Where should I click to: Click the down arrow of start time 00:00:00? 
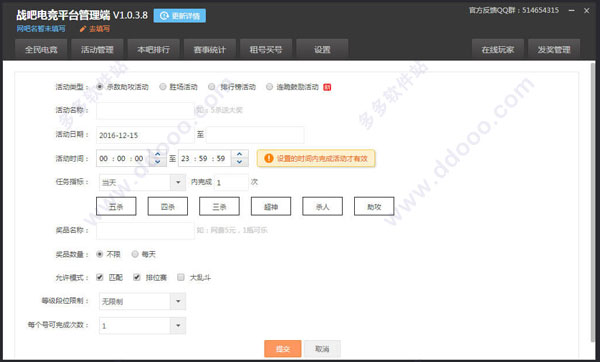pyautogui.click(x=158, y=162)
